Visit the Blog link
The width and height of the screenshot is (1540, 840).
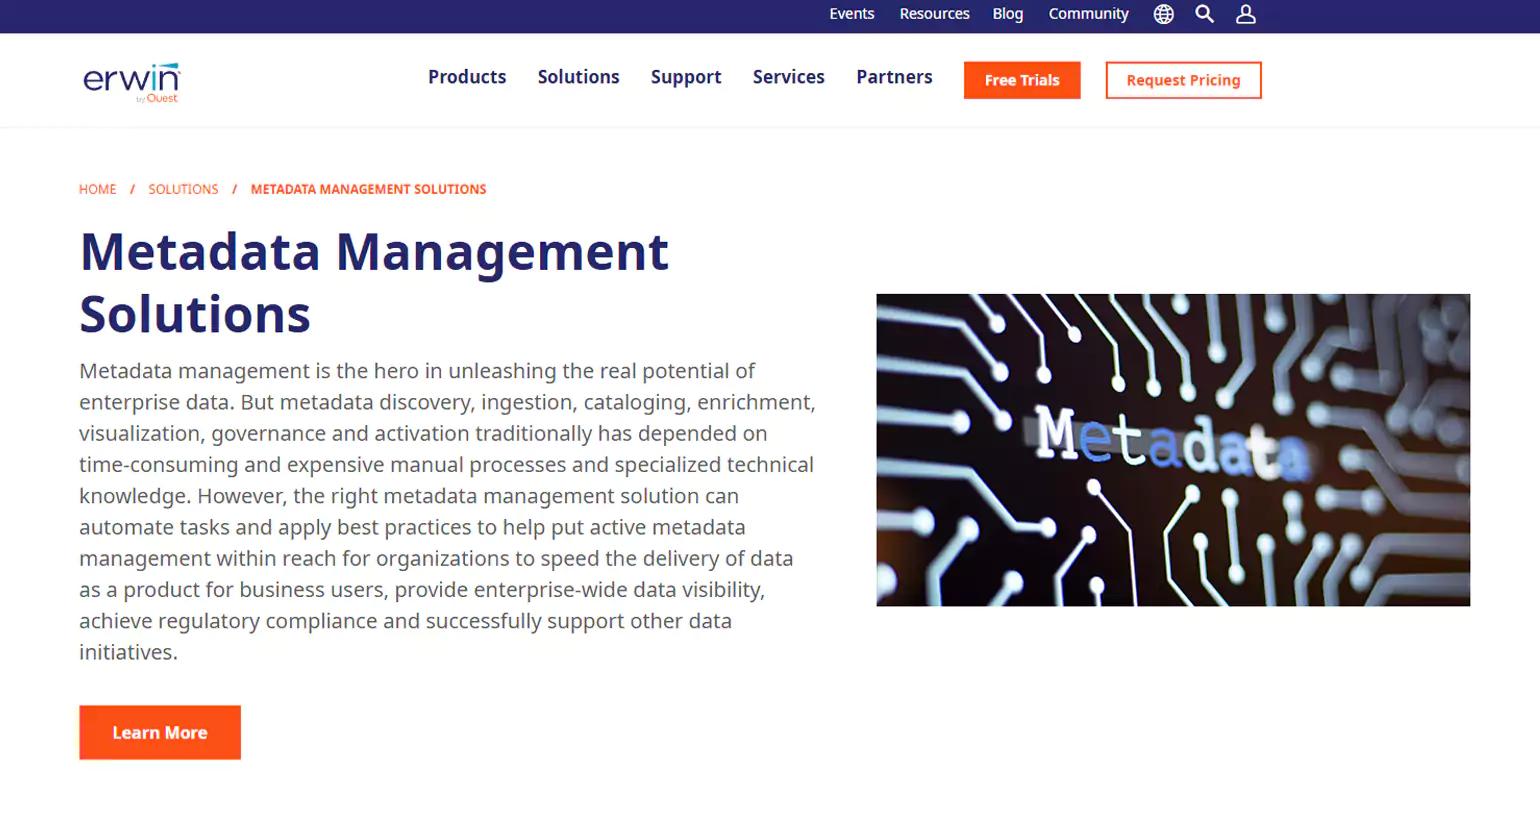coord(1007,14)
